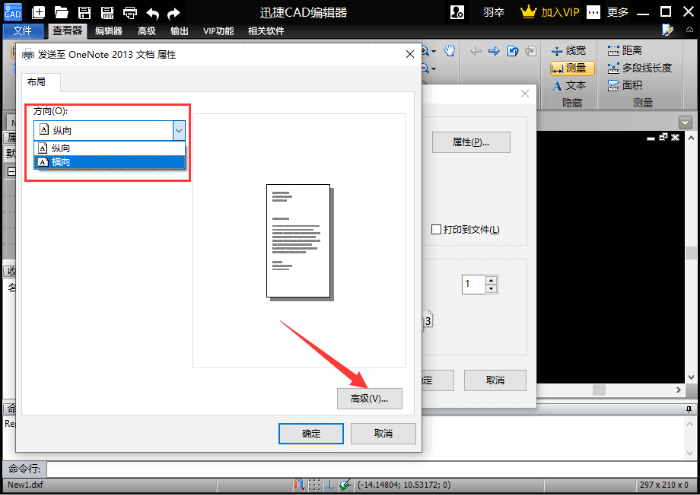Screen dimensions: 700x495
Task: Click the 高级(V)... advanced button
Action: click(370, 399)
